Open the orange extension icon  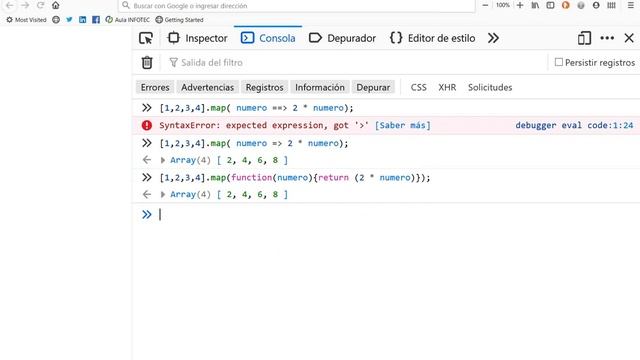565,5
